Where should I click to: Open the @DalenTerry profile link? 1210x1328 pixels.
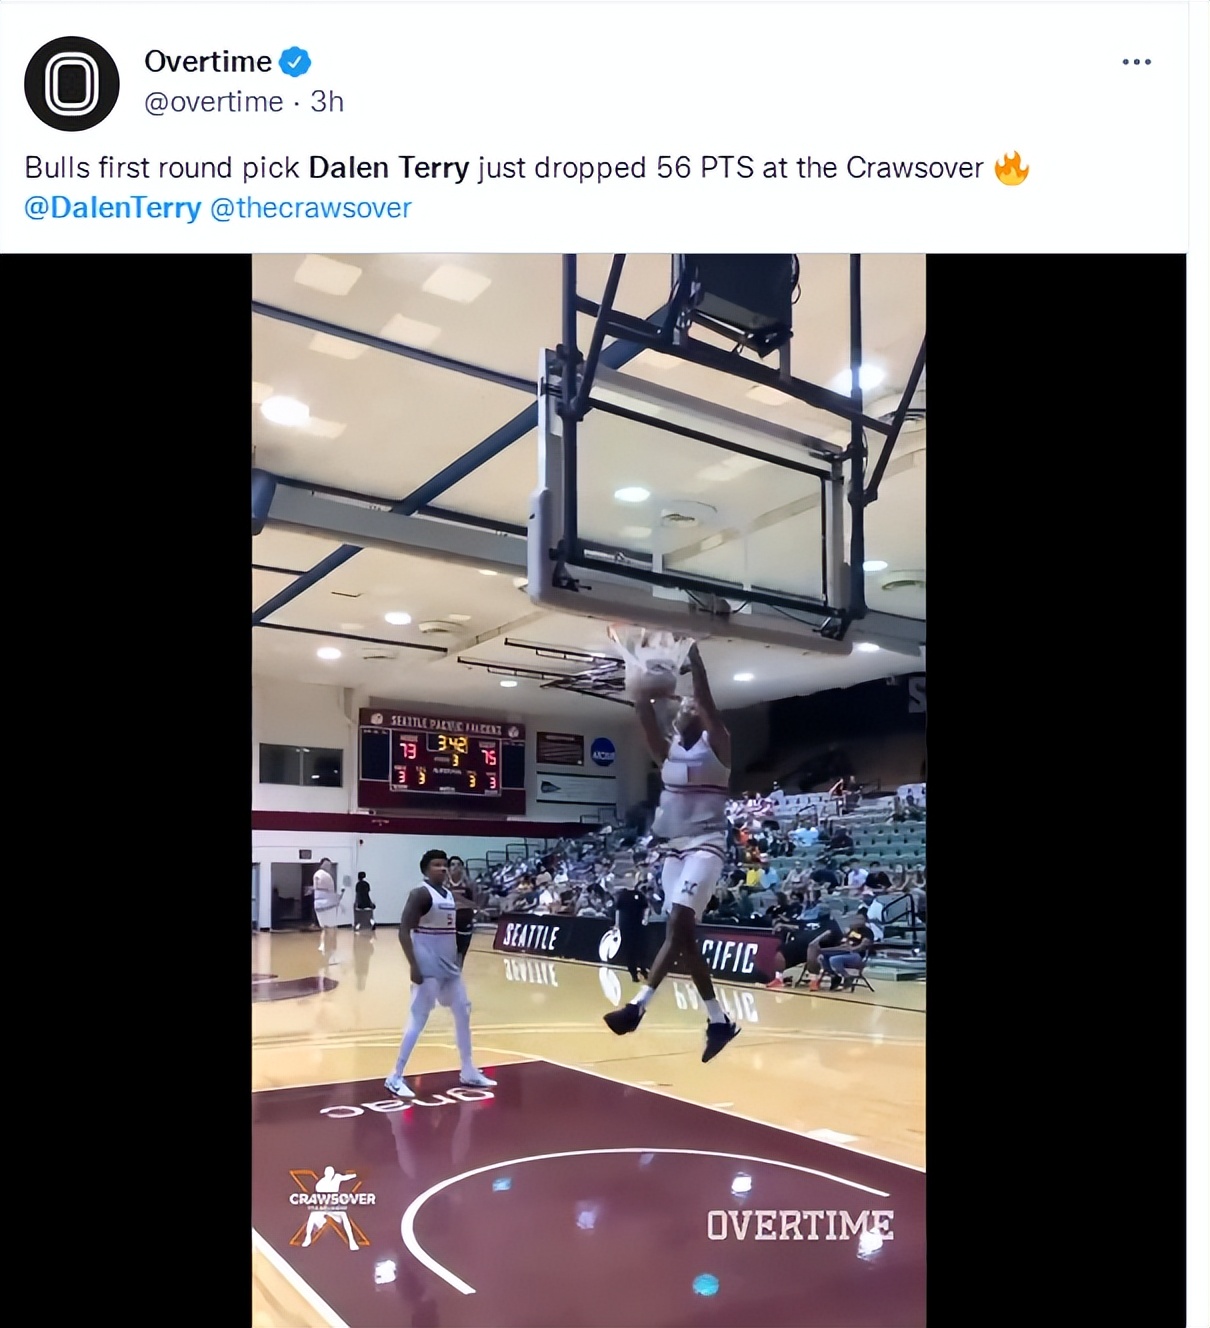click(x=113, y=208)
